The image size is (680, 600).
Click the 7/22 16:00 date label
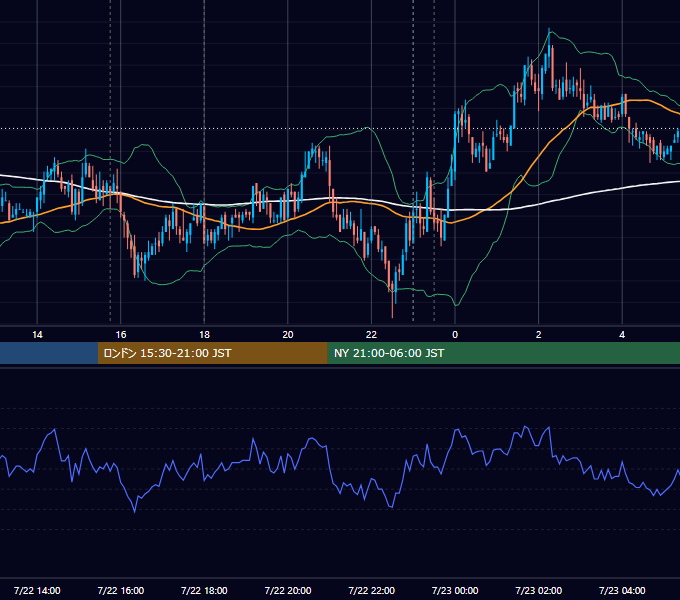121,590
